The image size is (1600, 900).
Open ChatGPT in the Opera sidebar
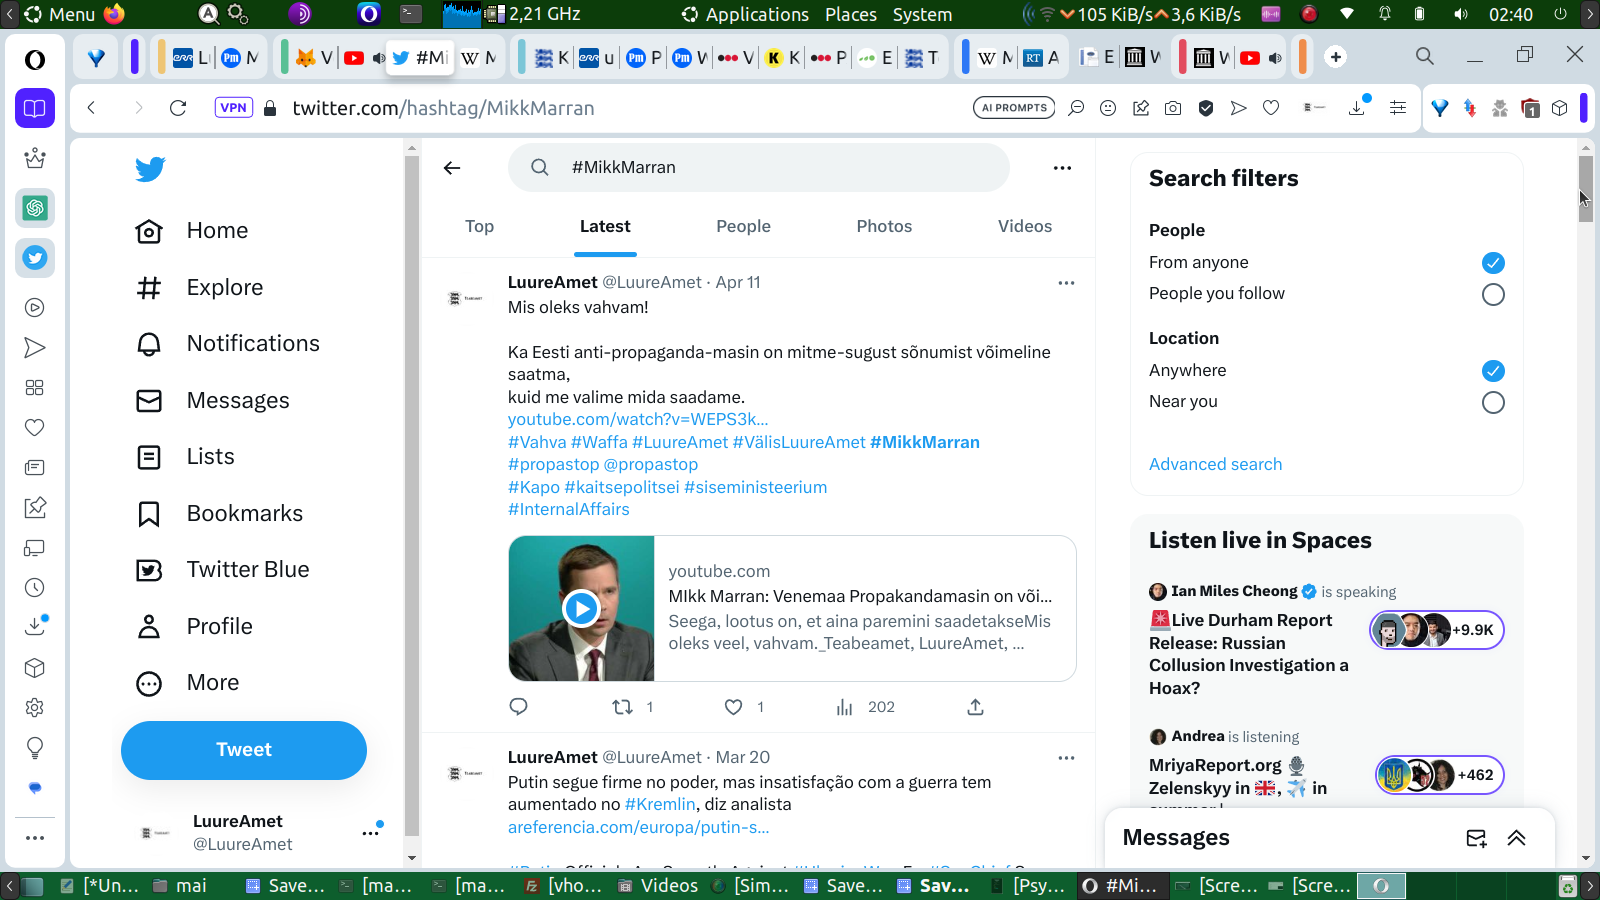click(35, 208)
